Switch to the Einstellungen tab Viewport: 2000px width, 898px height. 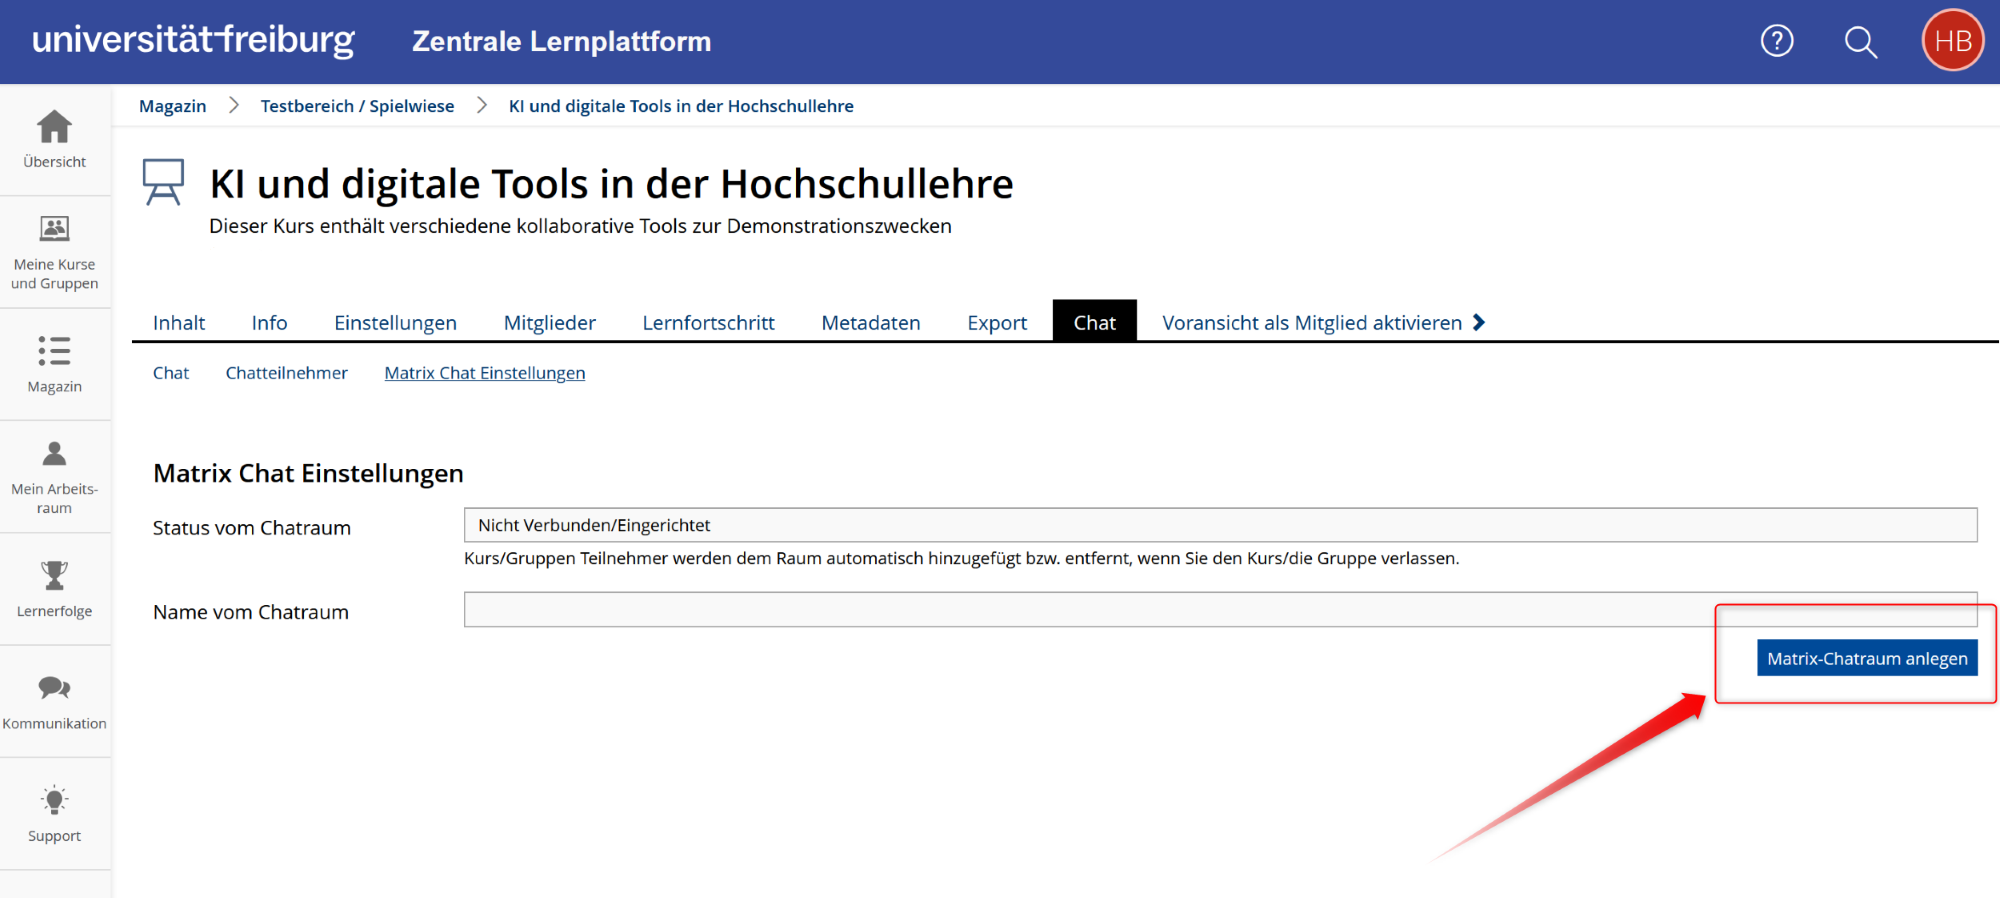point(395,323)
